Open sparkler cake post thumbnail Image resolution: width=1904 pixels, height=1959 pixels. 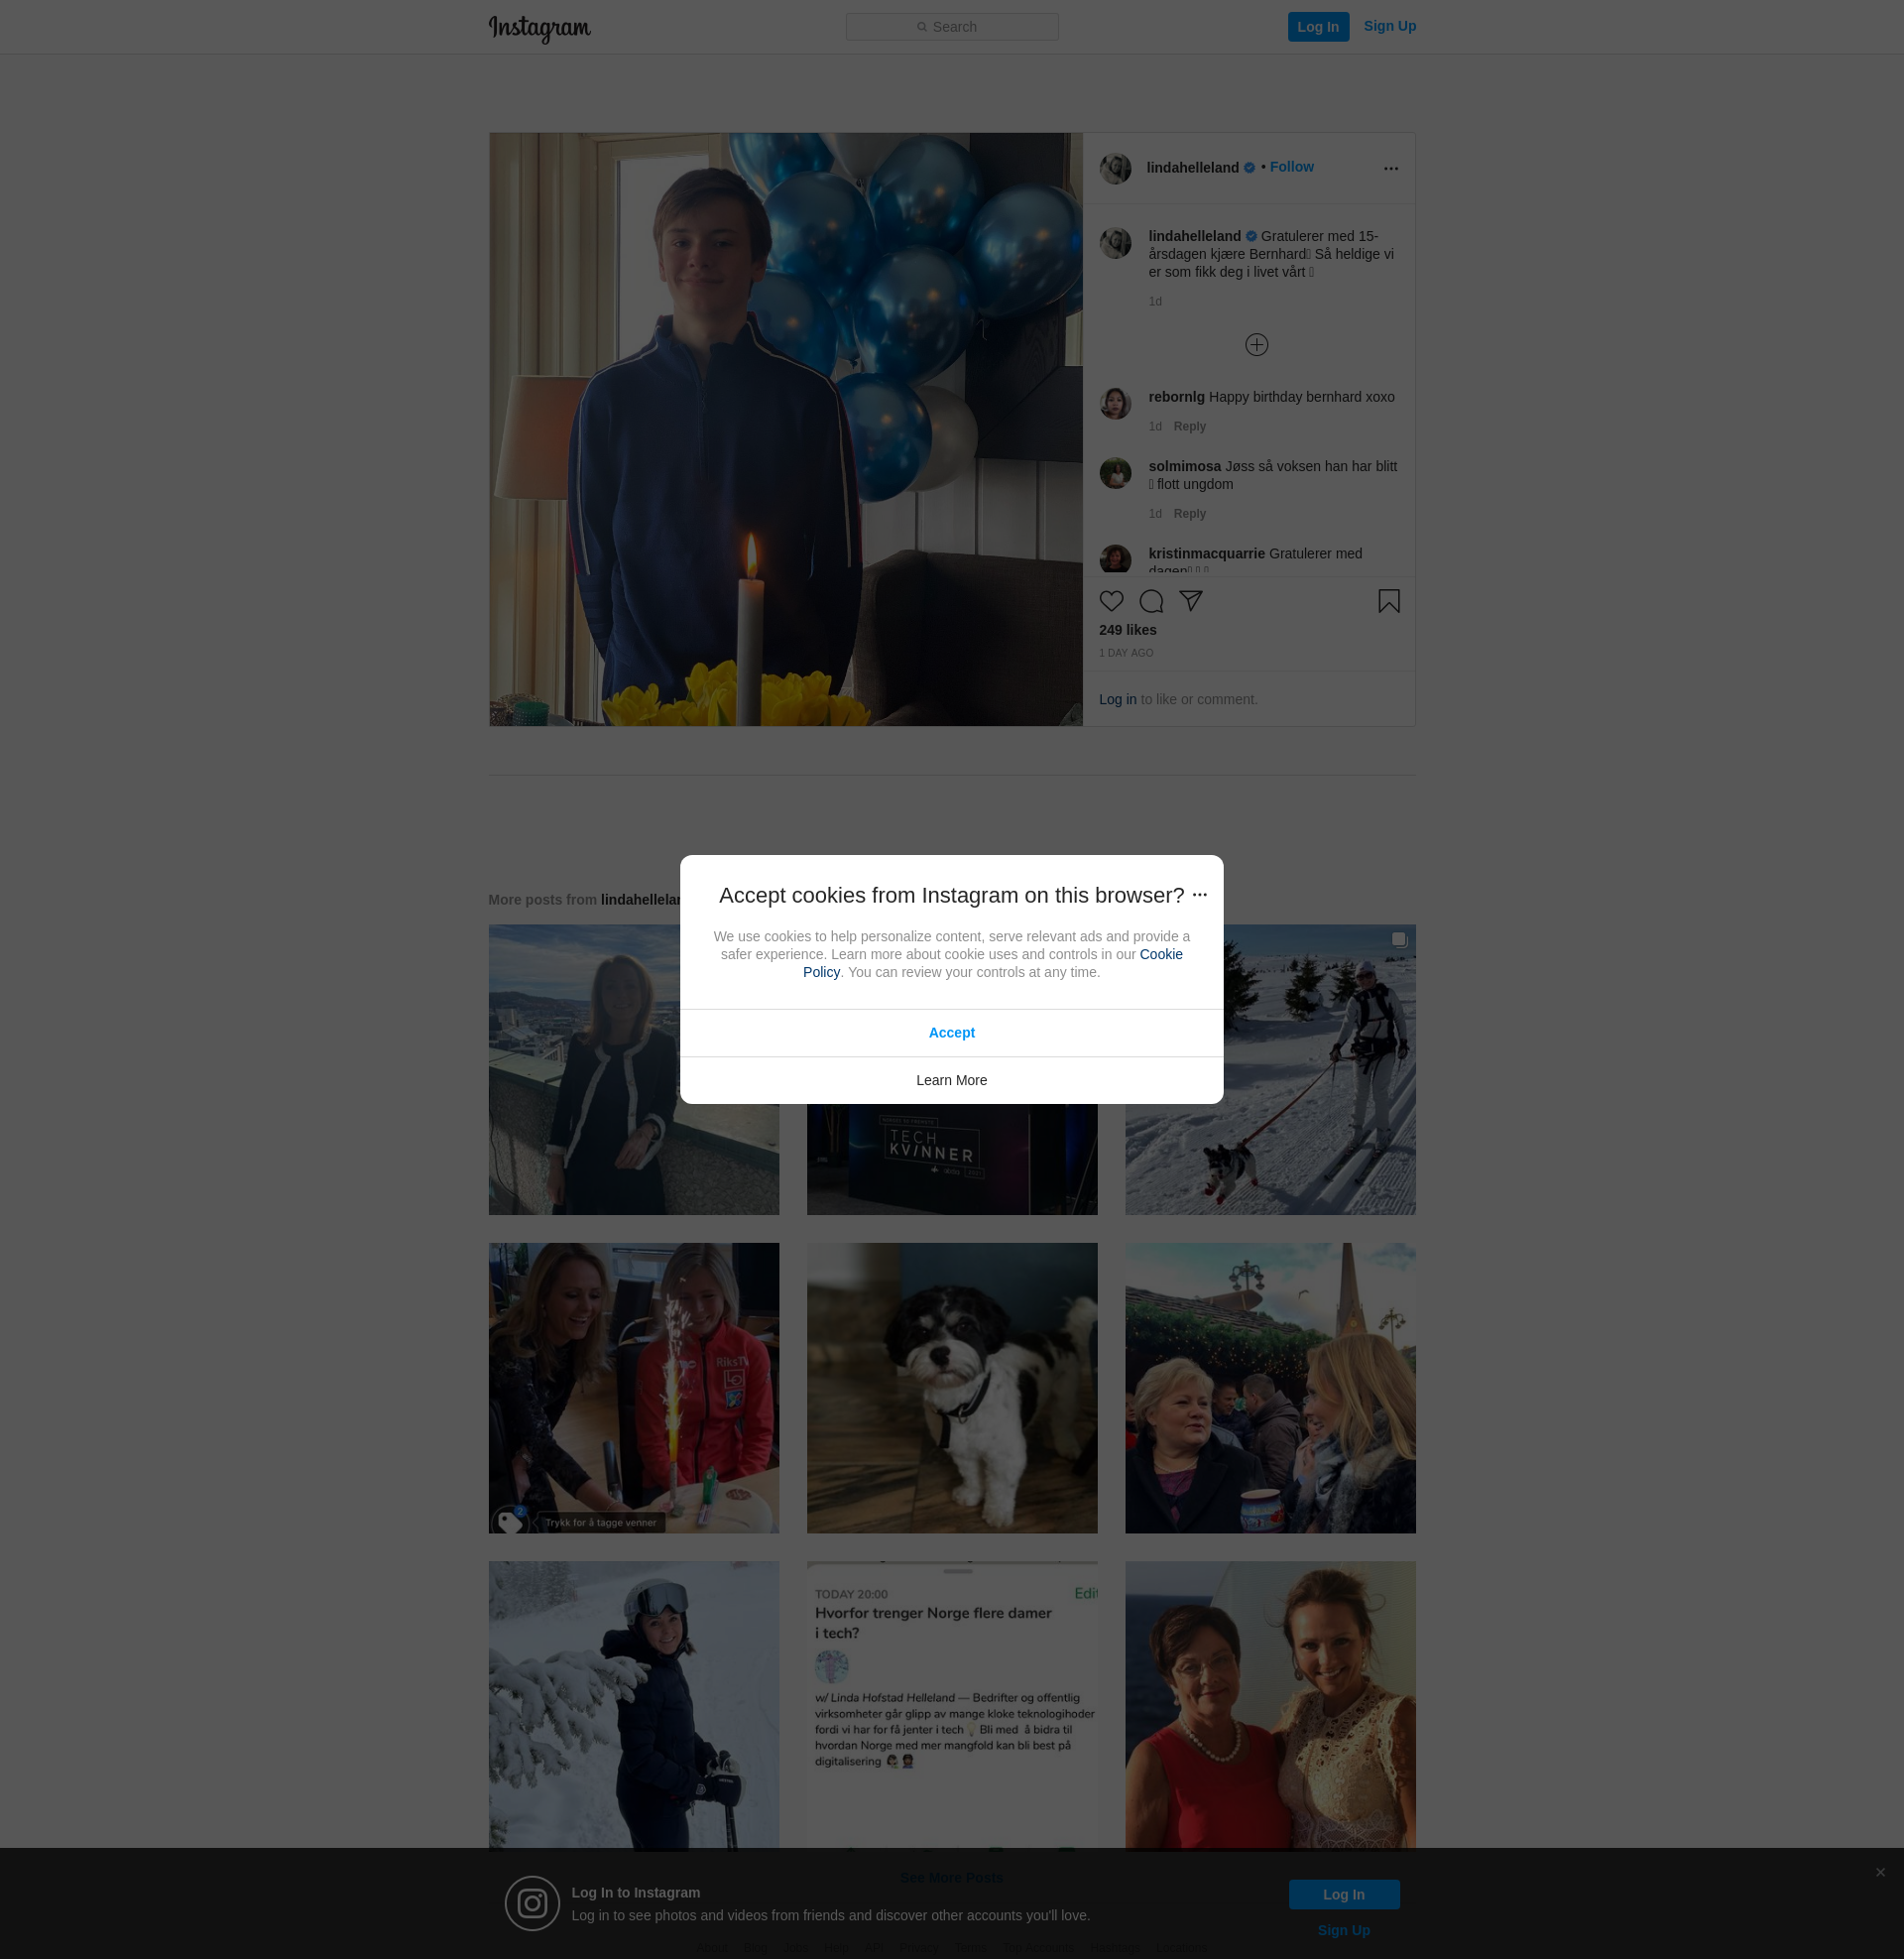(x=633, y=1388)
